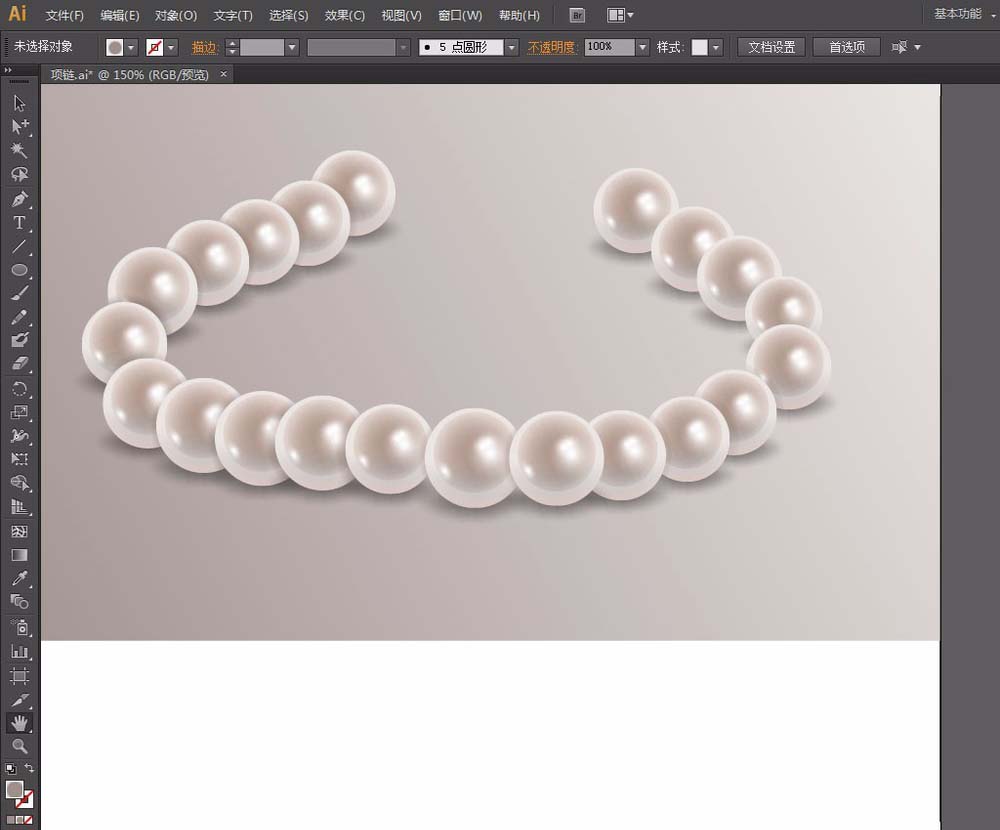Open the 文字(T) menu

coord(233,15)
